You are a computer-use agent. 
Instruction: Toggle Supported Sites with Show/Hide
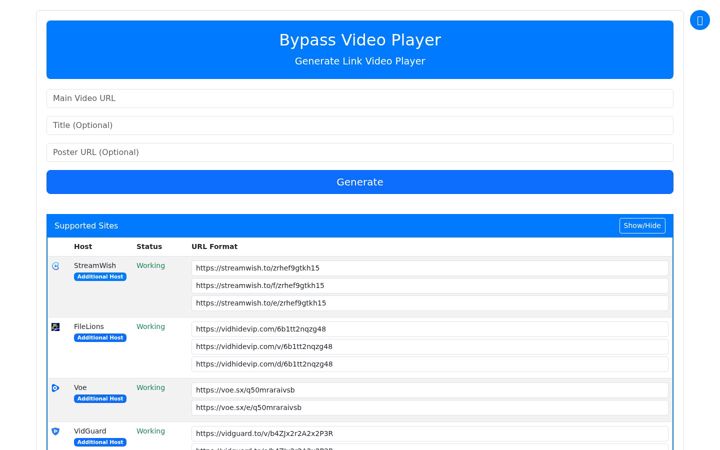(x=642, y=225)
